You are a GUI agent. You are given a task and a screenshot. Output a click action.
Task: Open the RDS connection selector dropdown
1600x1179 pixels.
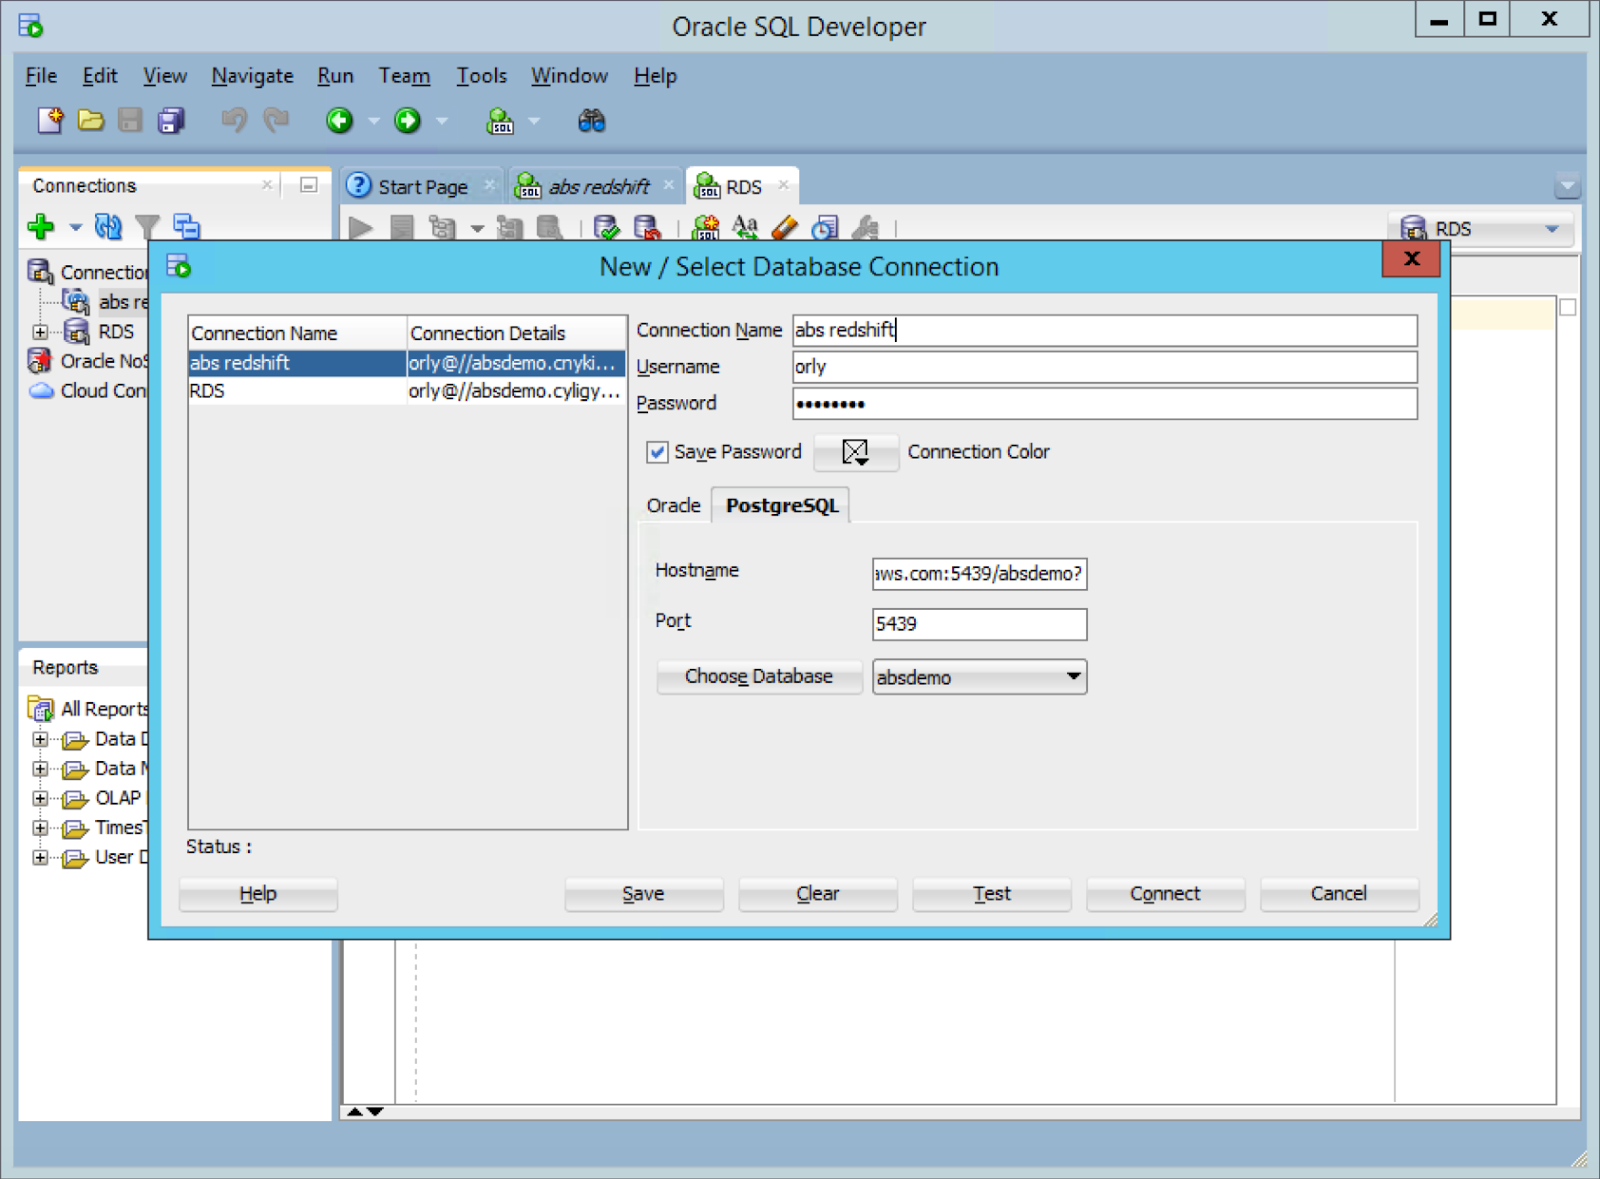[x=1481, y=229]
